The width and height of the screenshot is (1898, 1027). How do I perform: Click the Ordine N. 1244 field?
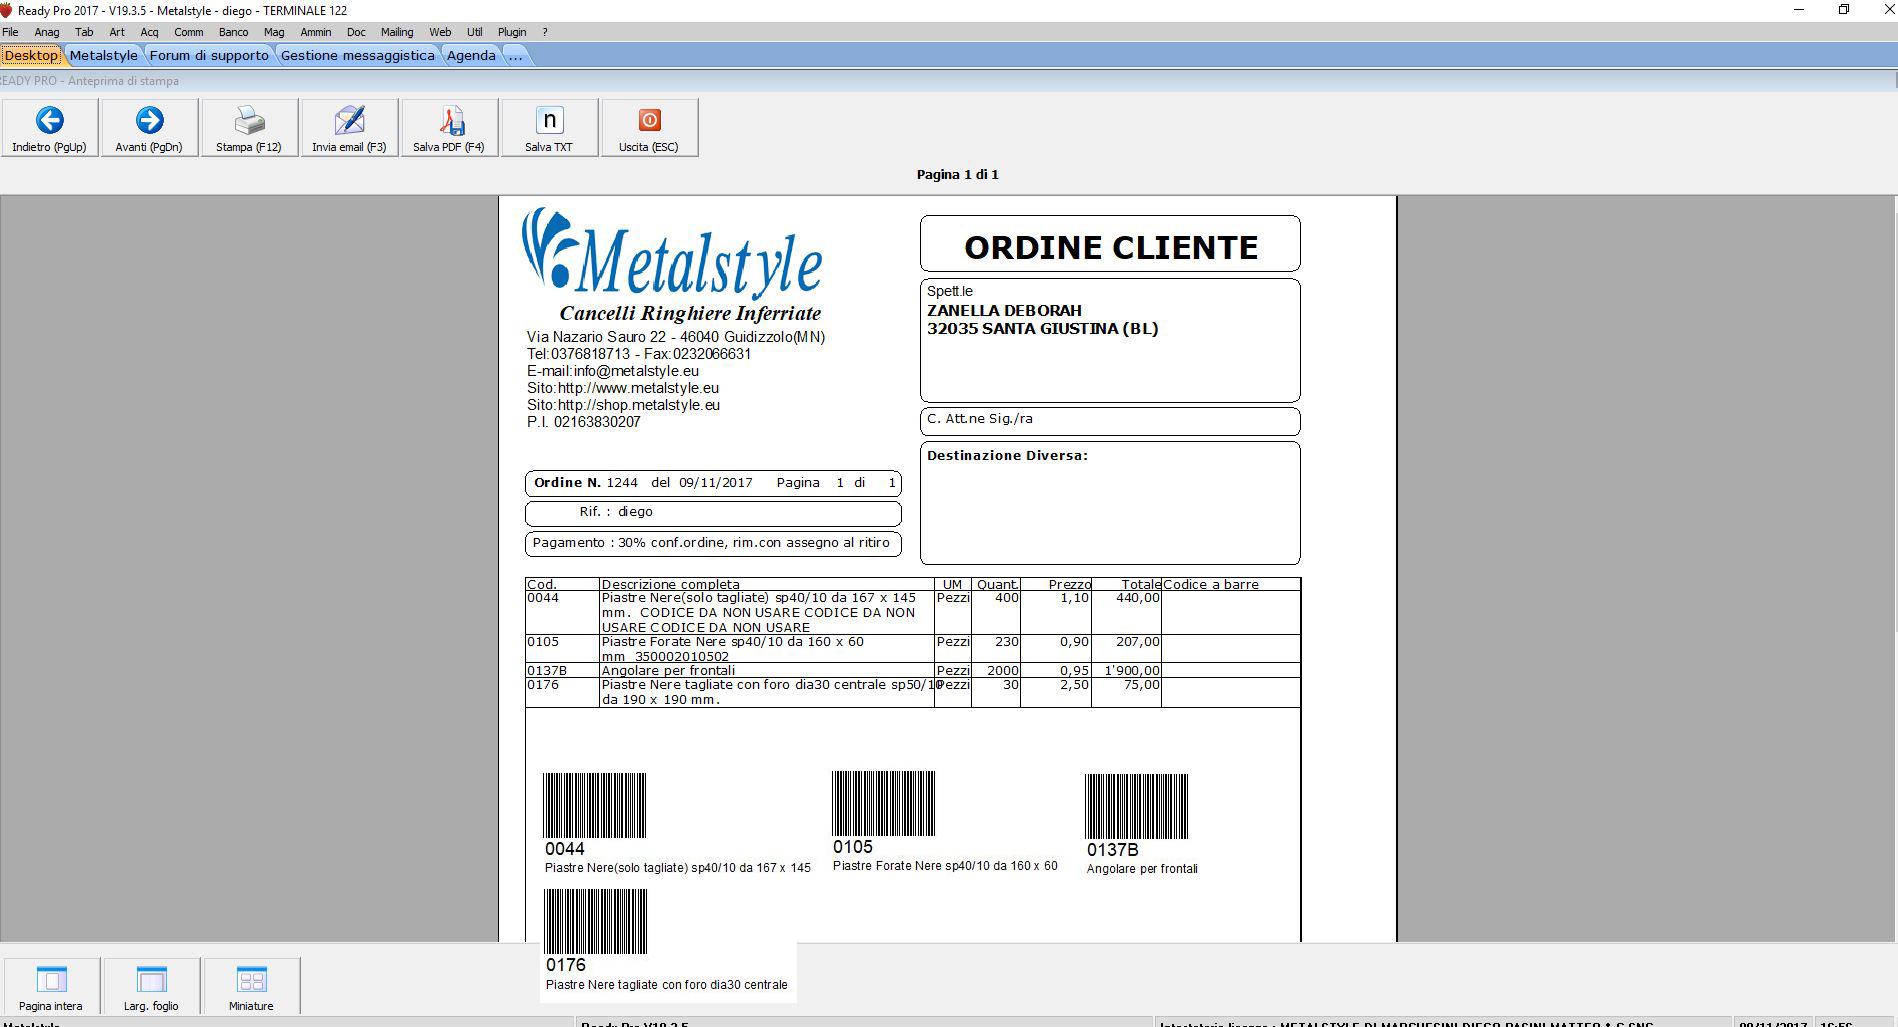[x=713, y=483]
